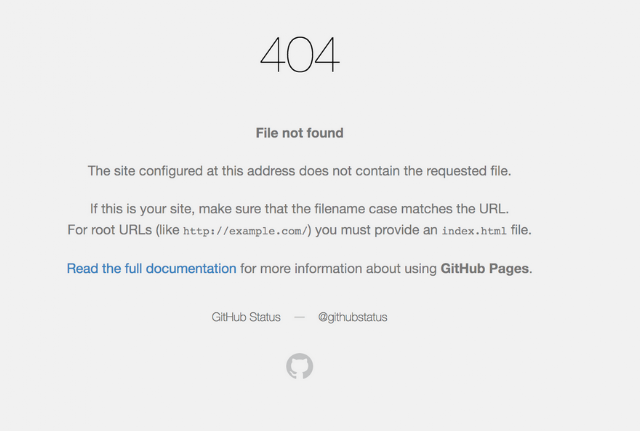Visit the @githubstatus Twitter link
Screen dimensions: 640x431
click(x=353, y=317)
